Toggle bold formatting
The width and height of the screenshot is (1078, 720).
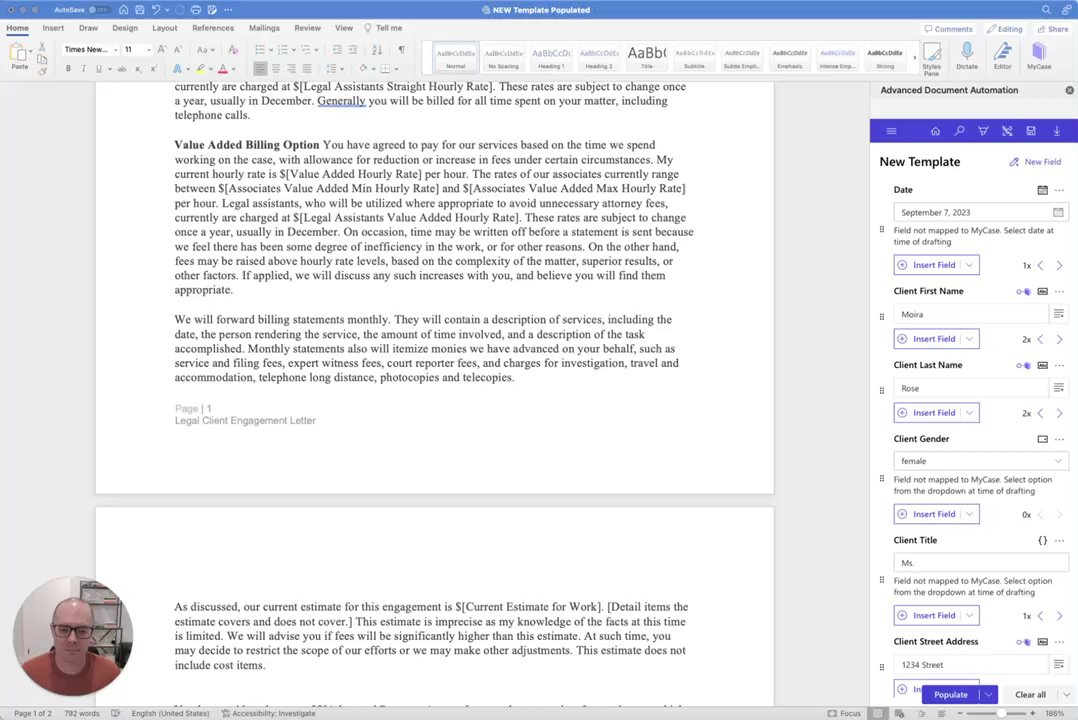pos(68,69)
